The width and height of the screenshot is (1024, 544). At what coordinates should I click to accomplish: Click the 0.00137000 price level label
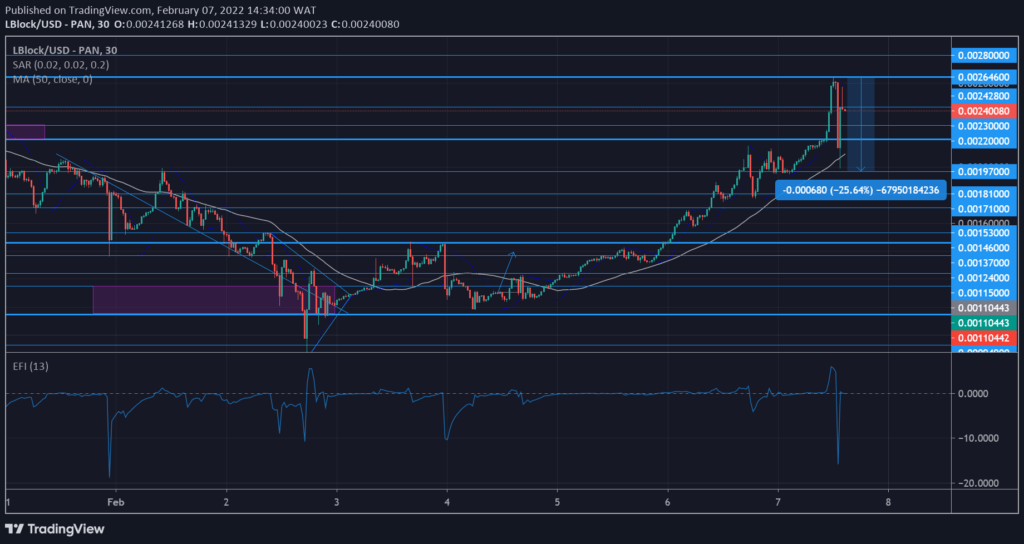pos(983,263)
